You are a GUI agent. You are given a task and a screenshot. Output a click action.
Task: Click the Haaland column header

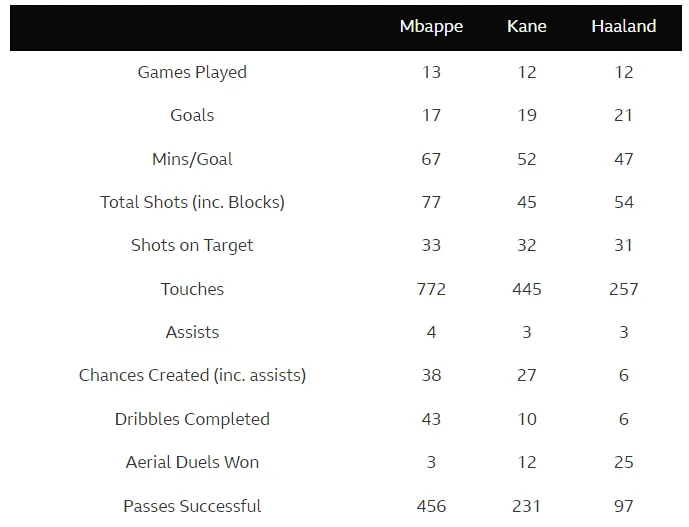coord(624,27)
